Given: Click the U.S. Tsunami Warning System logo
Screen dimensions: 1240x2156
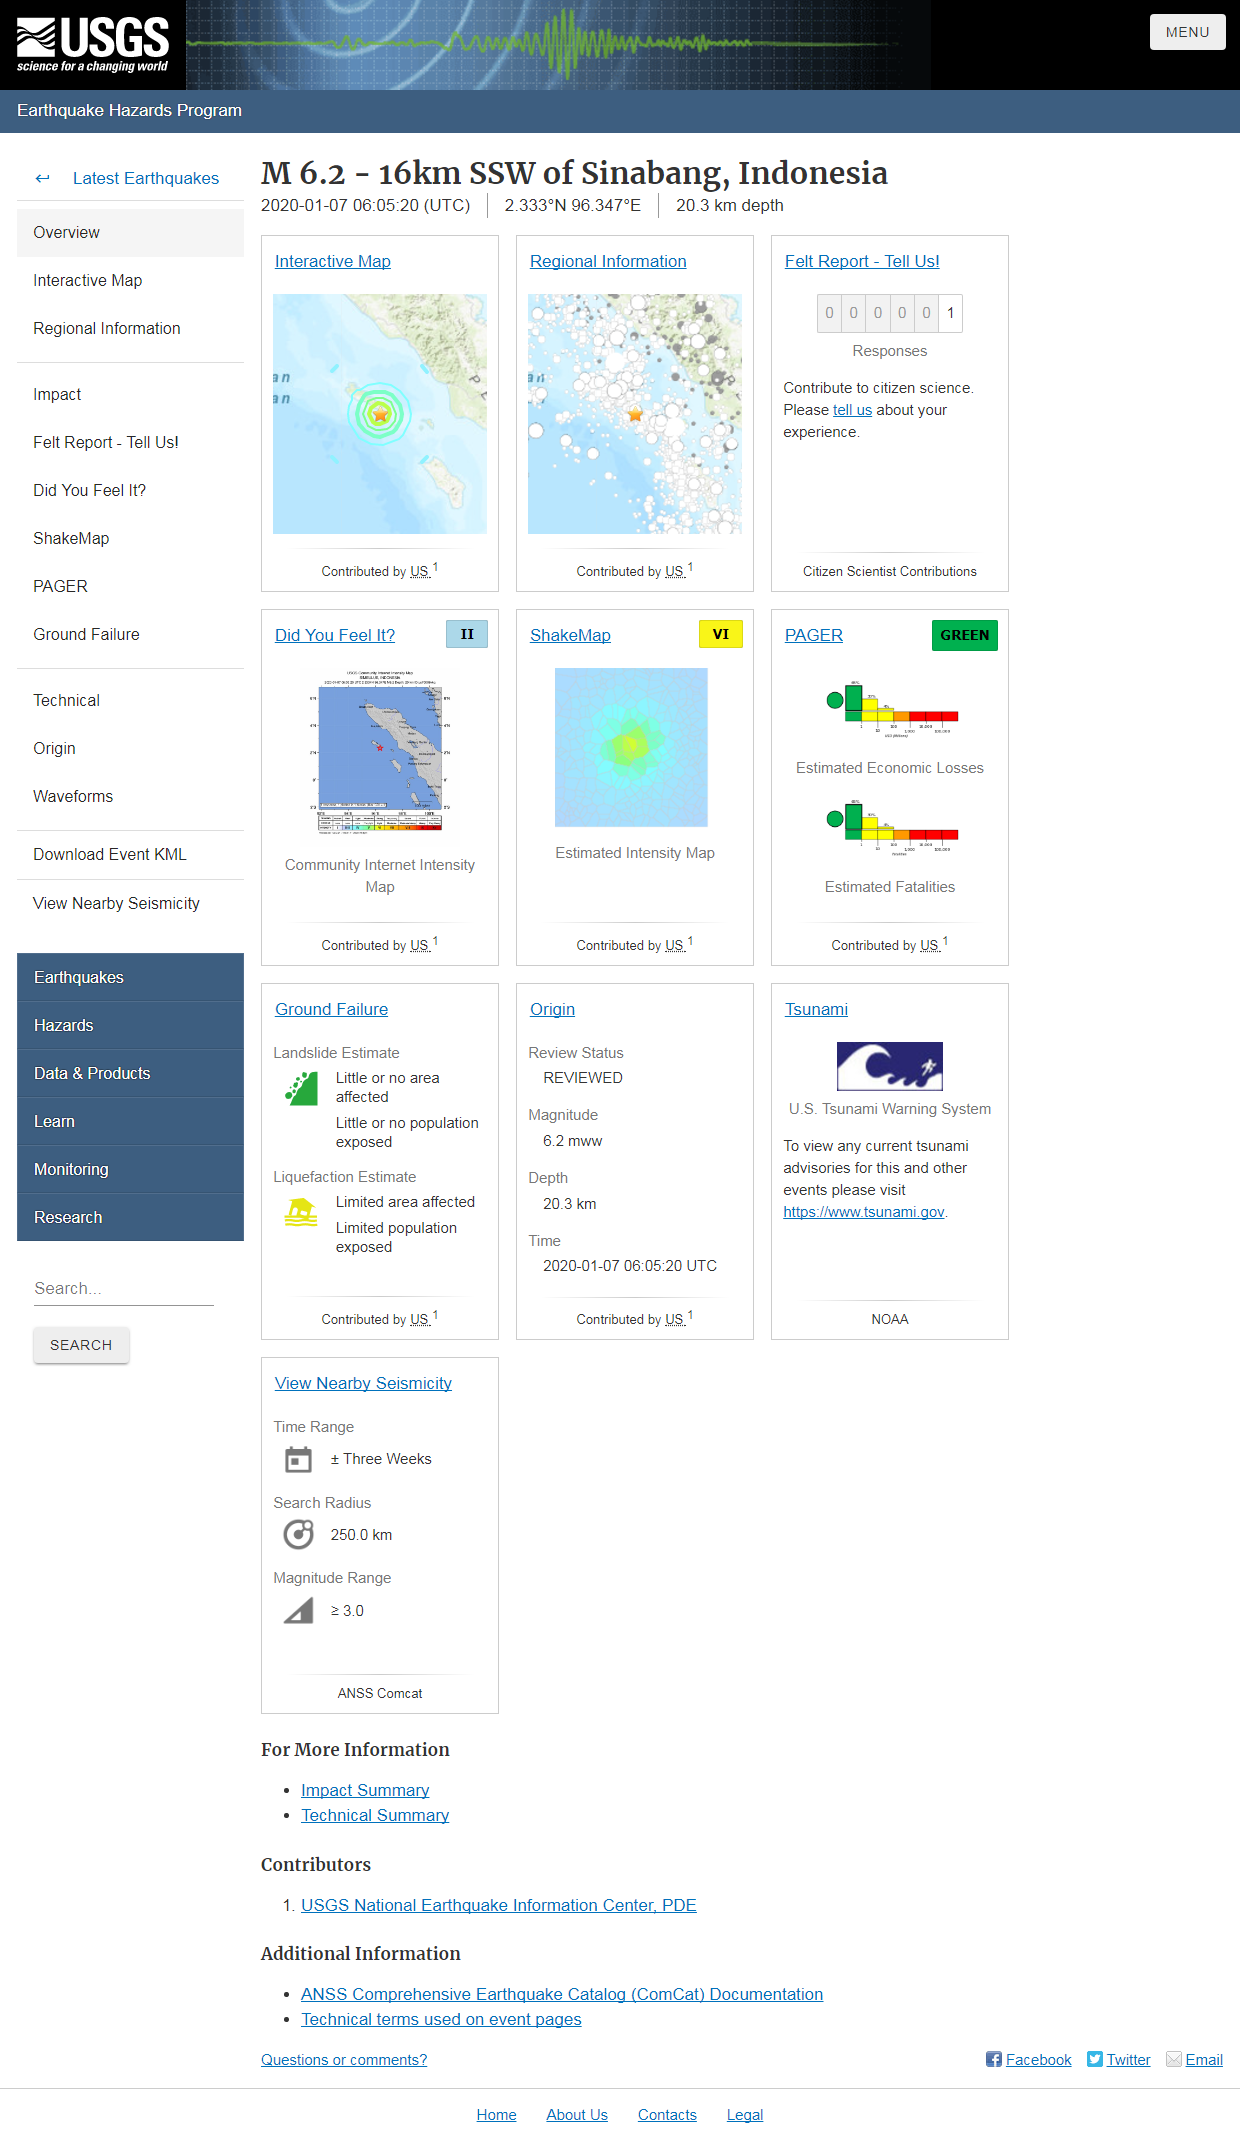Looking at the screenshot, I should point(889,1066).
